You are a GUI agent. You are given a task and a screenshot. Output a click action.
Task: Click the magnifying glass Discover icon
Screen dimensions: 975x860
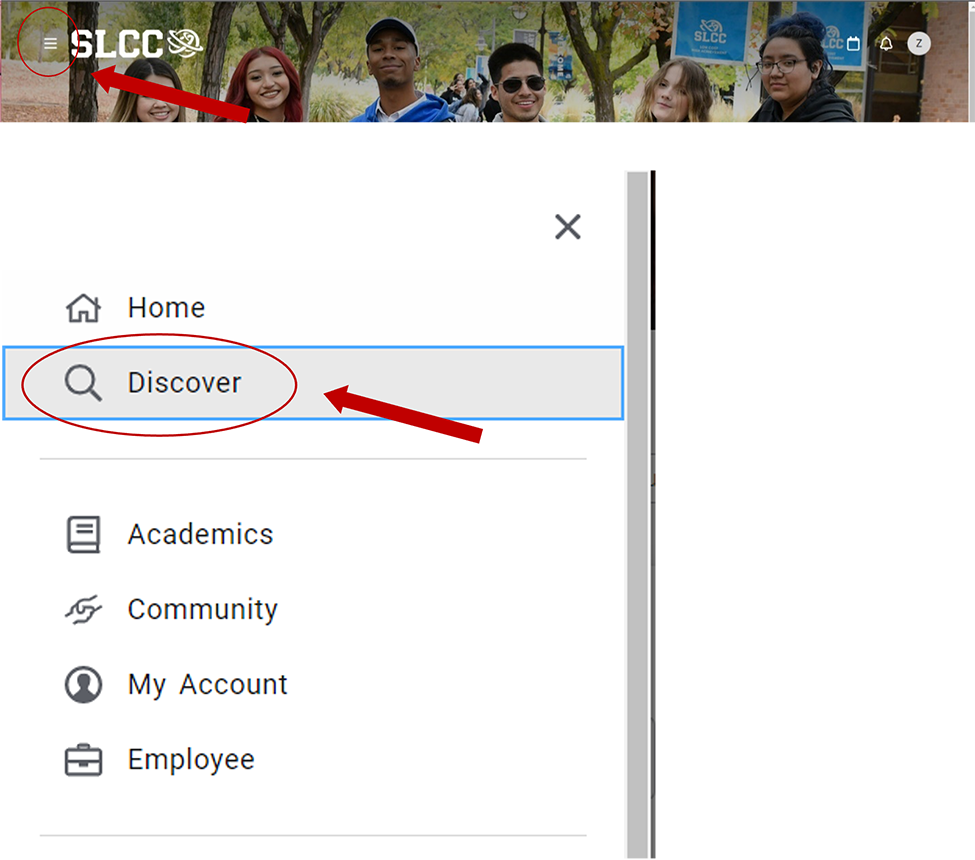coord(83,383)
